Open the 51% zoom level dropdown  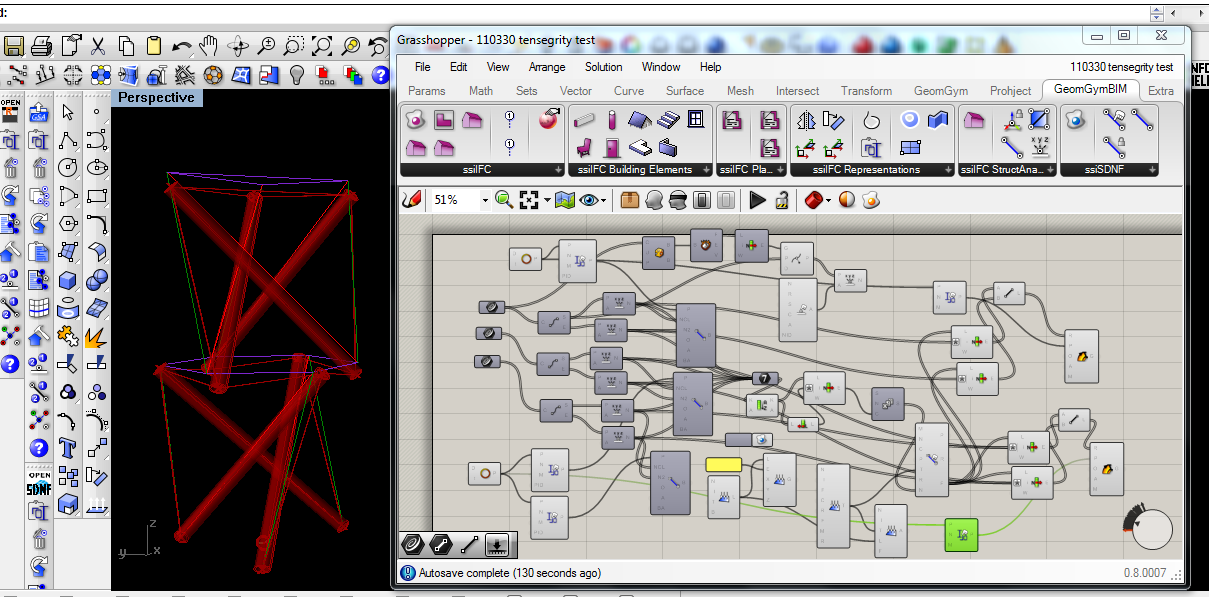(485, 200)
